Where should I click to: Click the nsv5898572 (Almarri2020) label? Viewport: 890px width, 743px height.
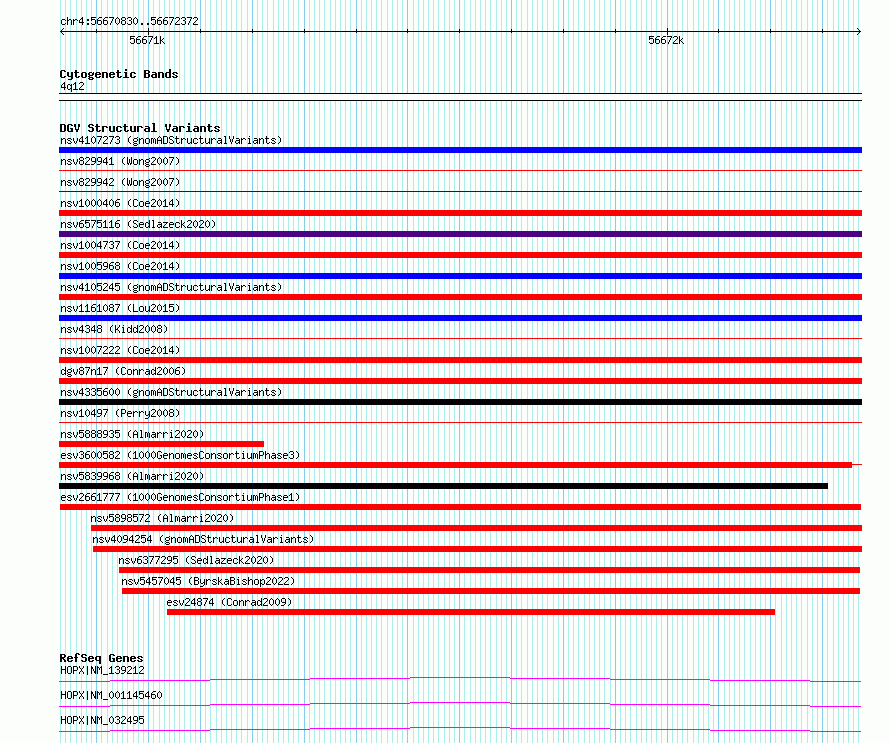pos(162,518)
